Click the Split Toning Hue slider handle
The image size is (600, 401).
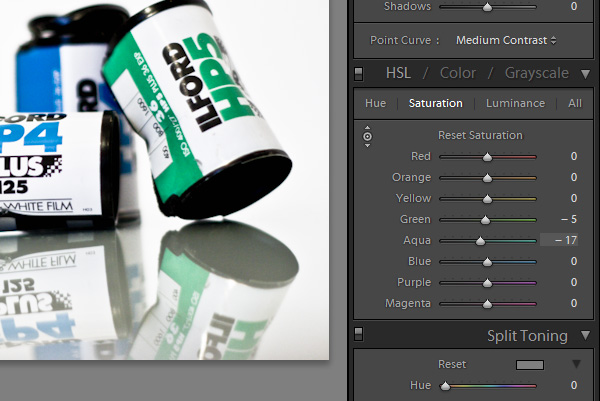point(445,386)
